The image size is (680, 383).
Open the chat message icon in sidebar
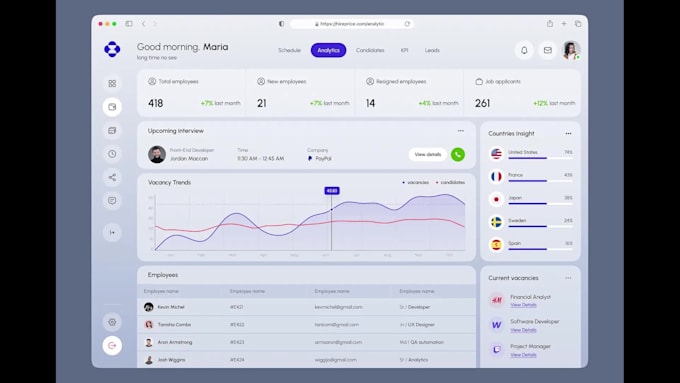[x=112, y=200]
